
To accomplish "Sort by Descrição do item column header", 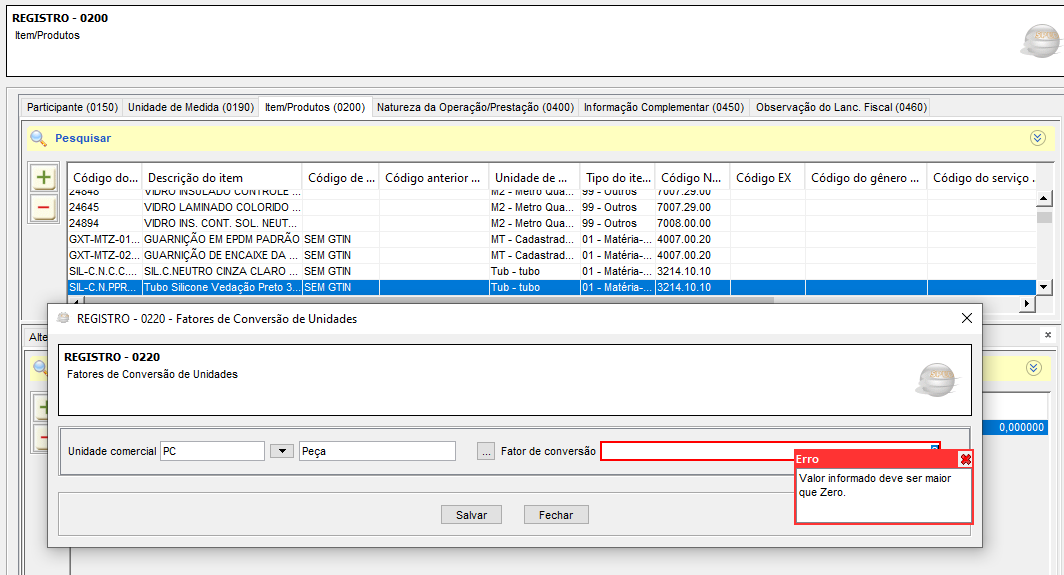I will tap(220, 178).
